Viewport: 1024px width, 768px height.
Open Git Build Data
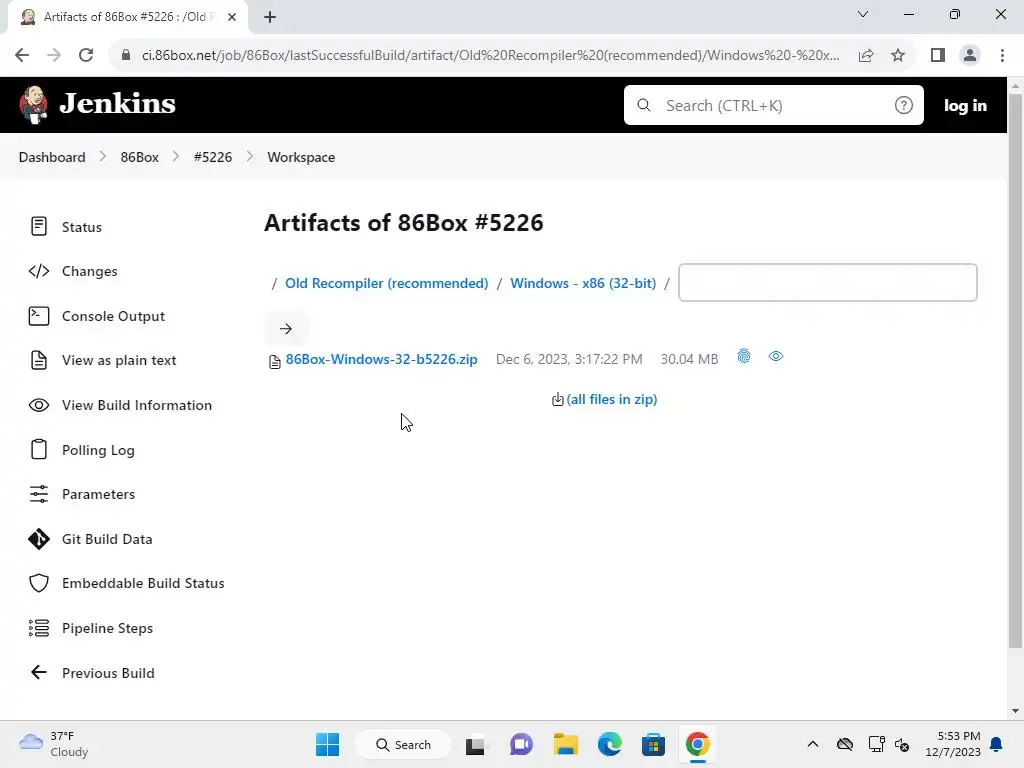click(107, 539)
